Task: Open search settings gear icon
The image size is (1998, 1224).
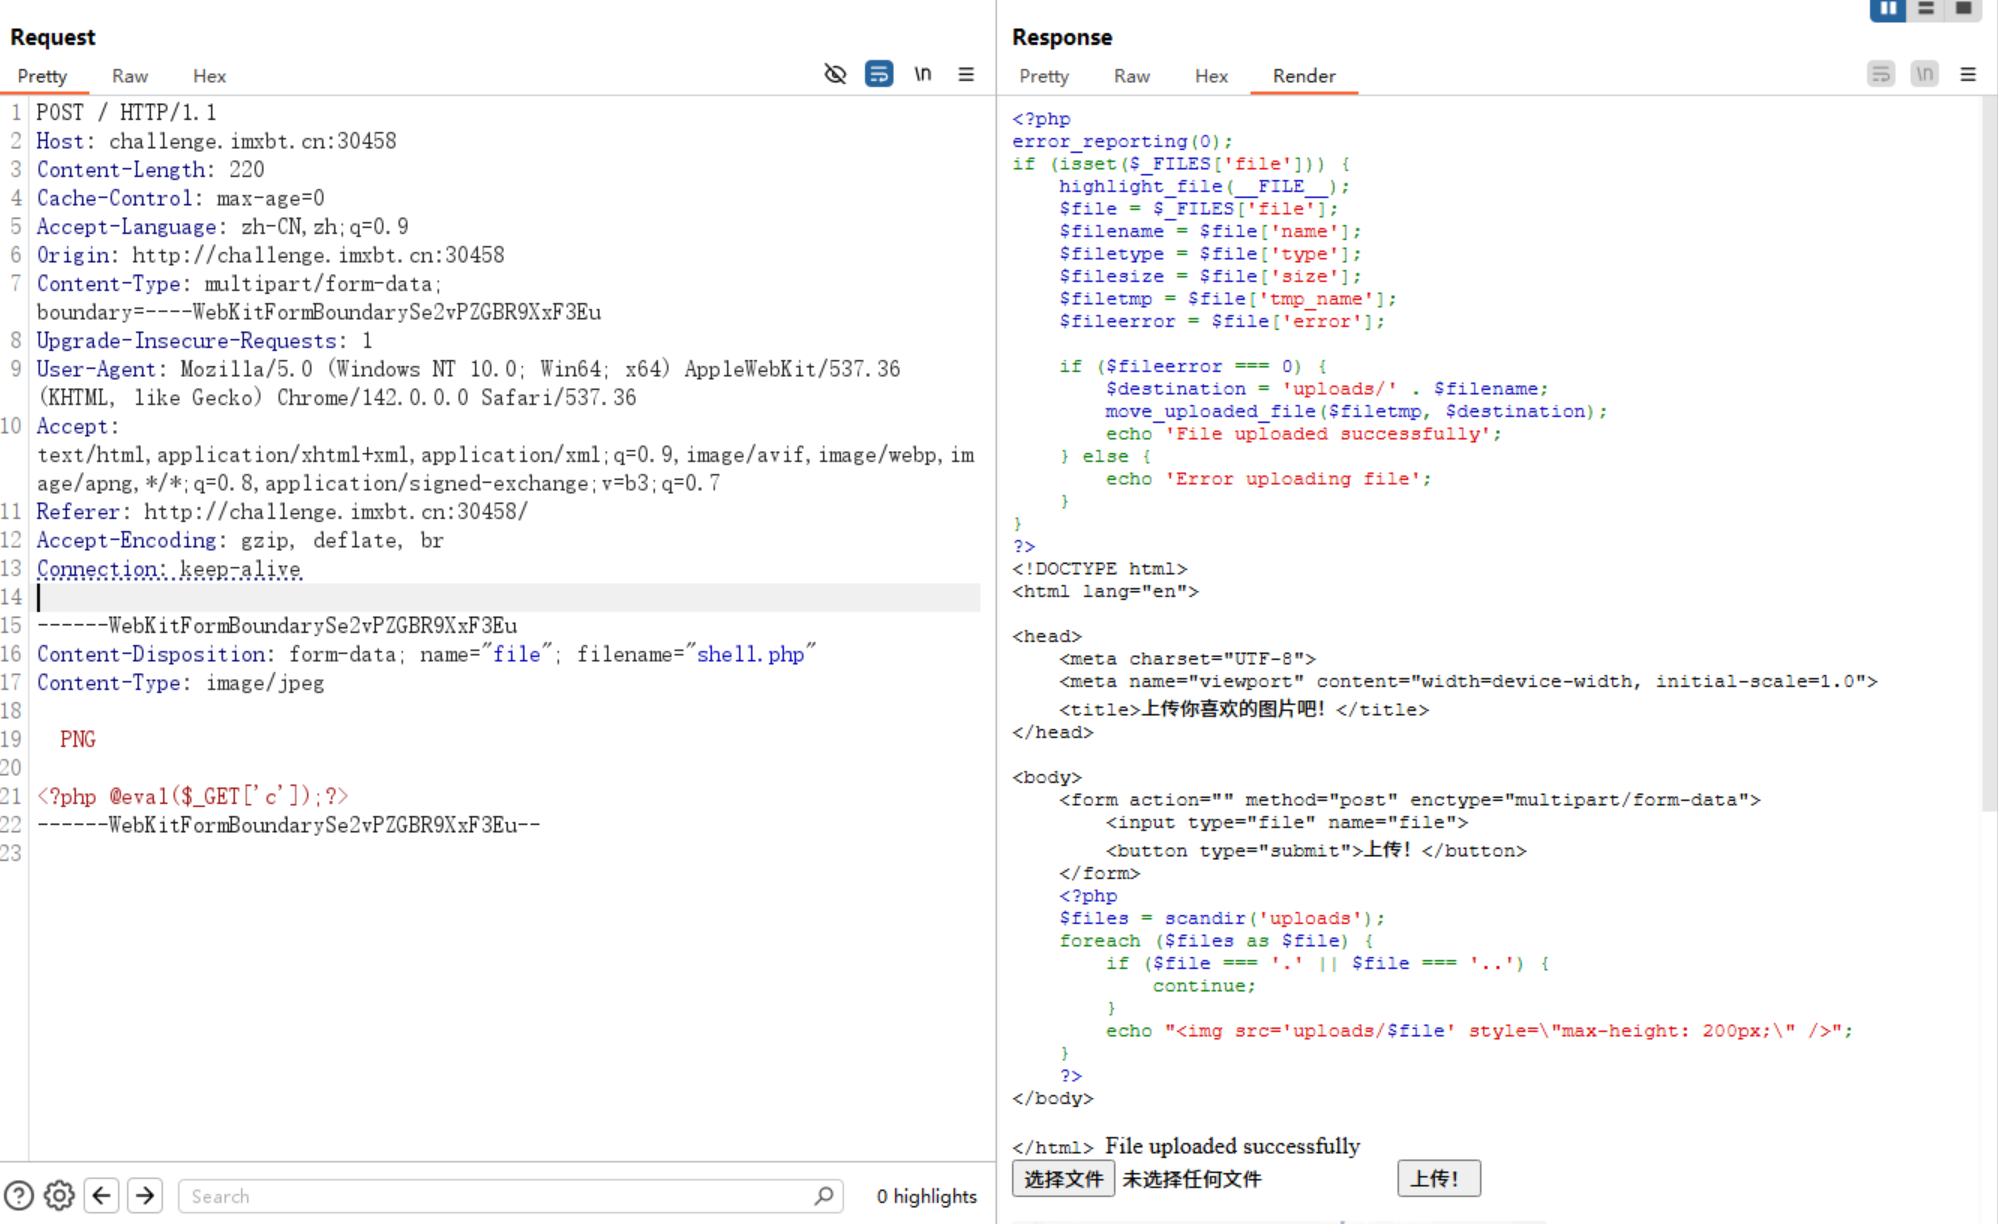Action: [59, 1196]
